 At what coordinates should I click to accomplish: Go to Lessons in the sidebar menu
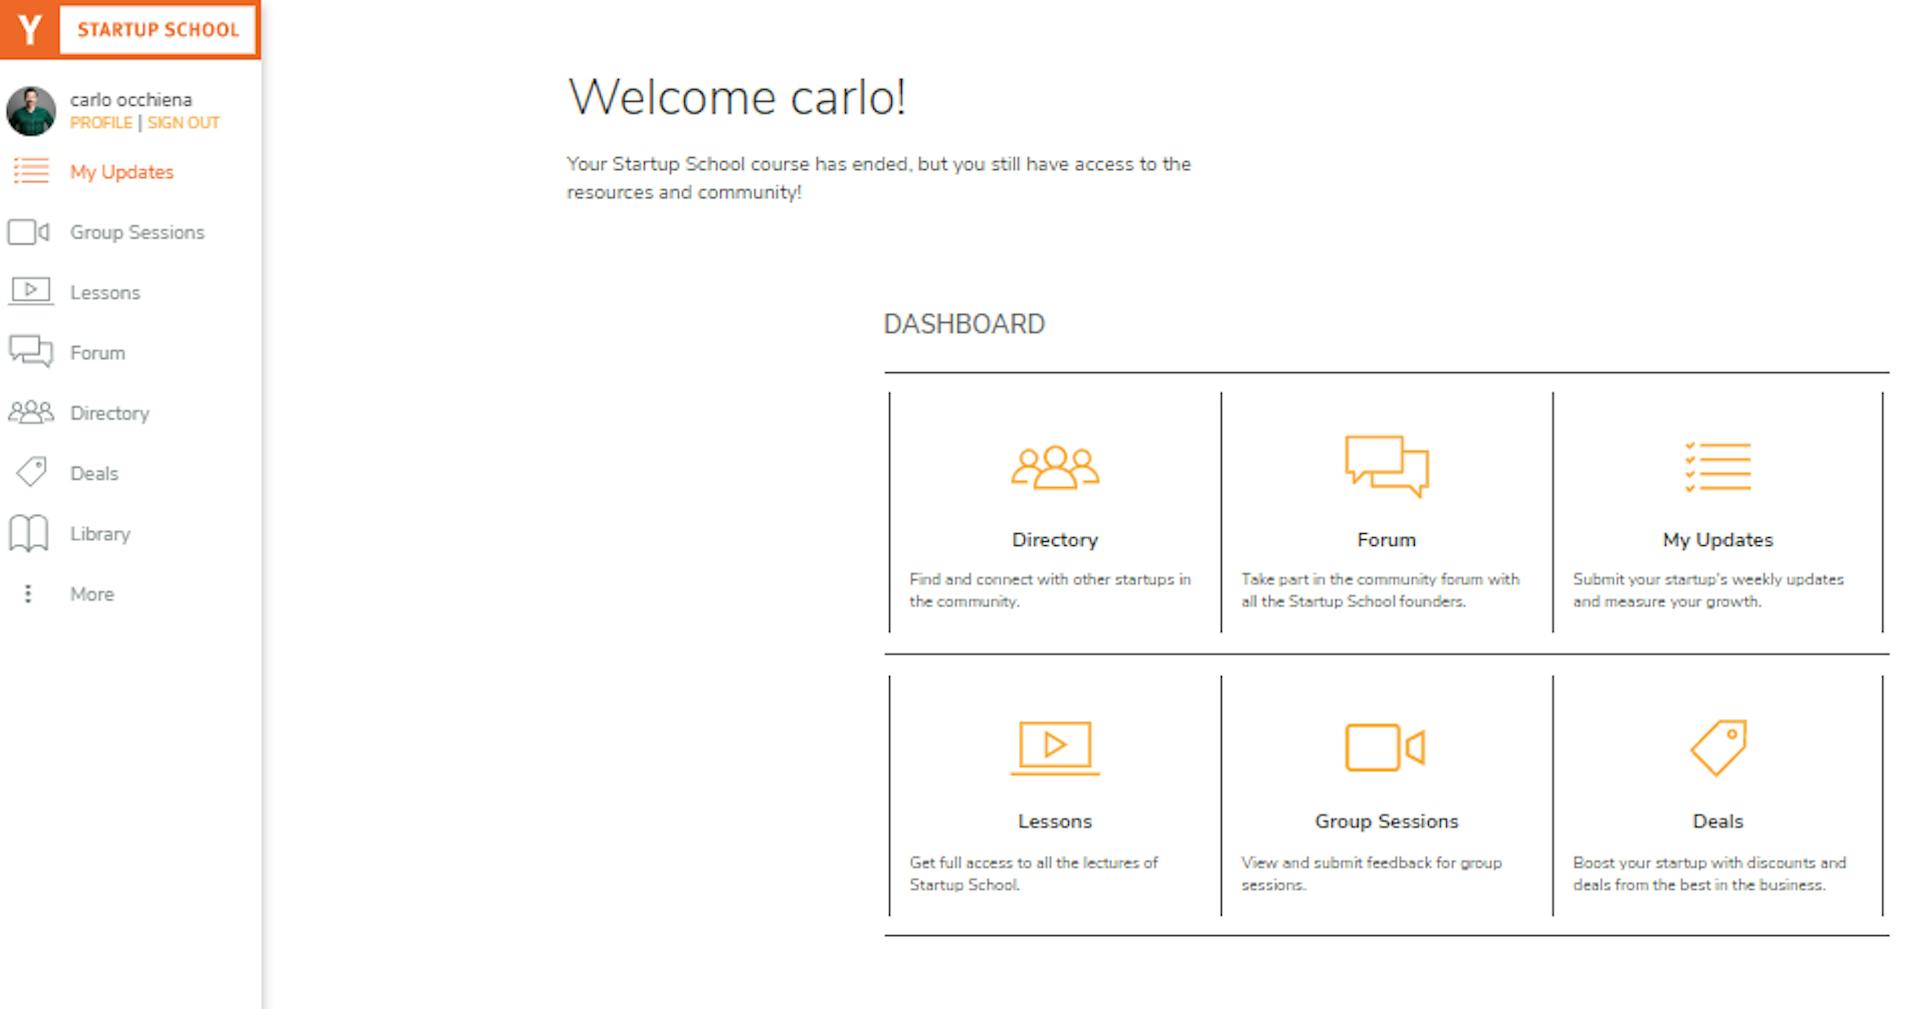105,293
